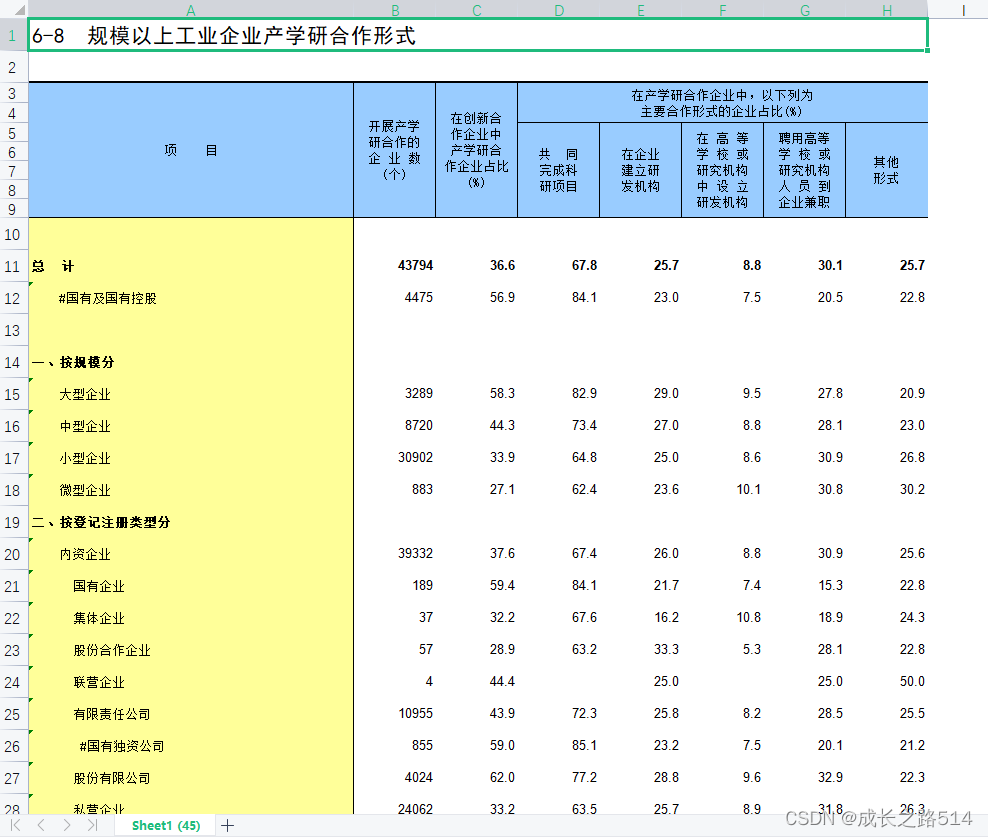
Task: Select row 2 header
Action: click(14, 67)
